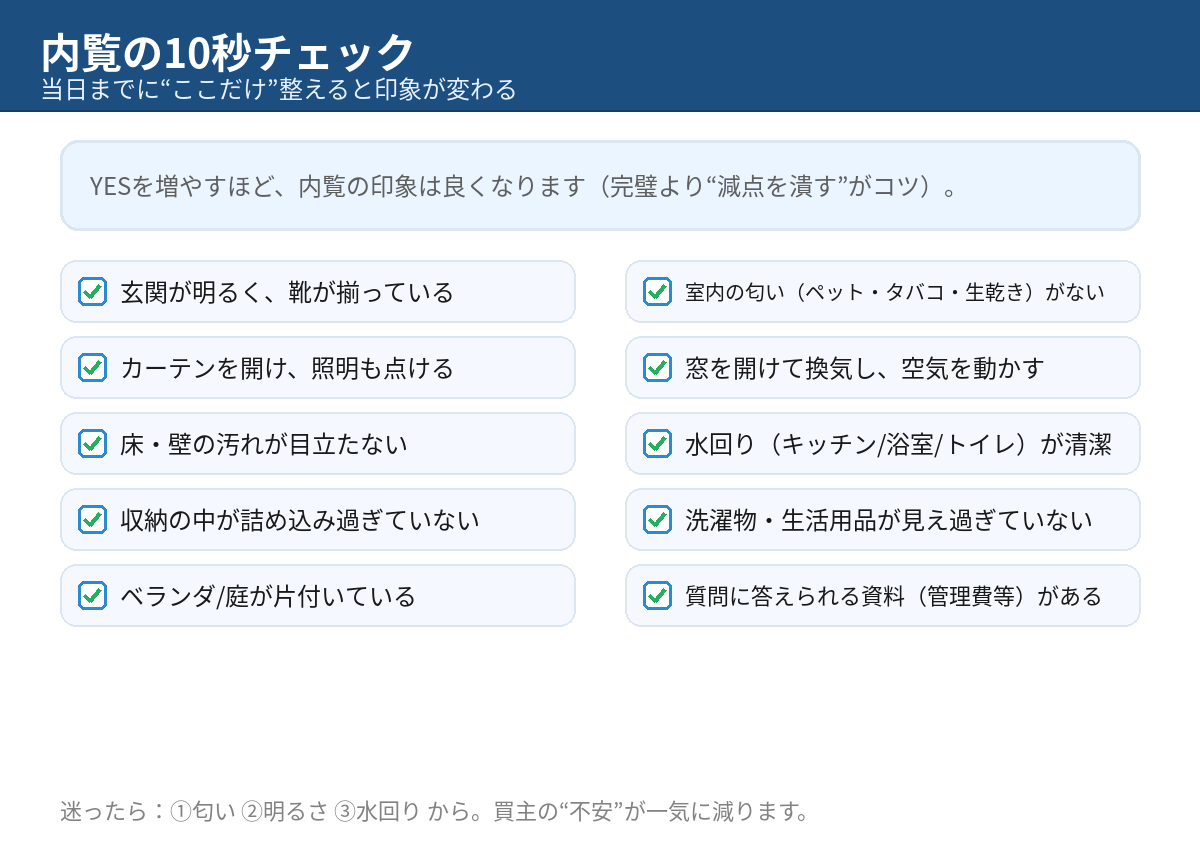Select the YESを増やすほど tip banner
The width and height of the screenshot is (1200, 860).
[600, 186]
